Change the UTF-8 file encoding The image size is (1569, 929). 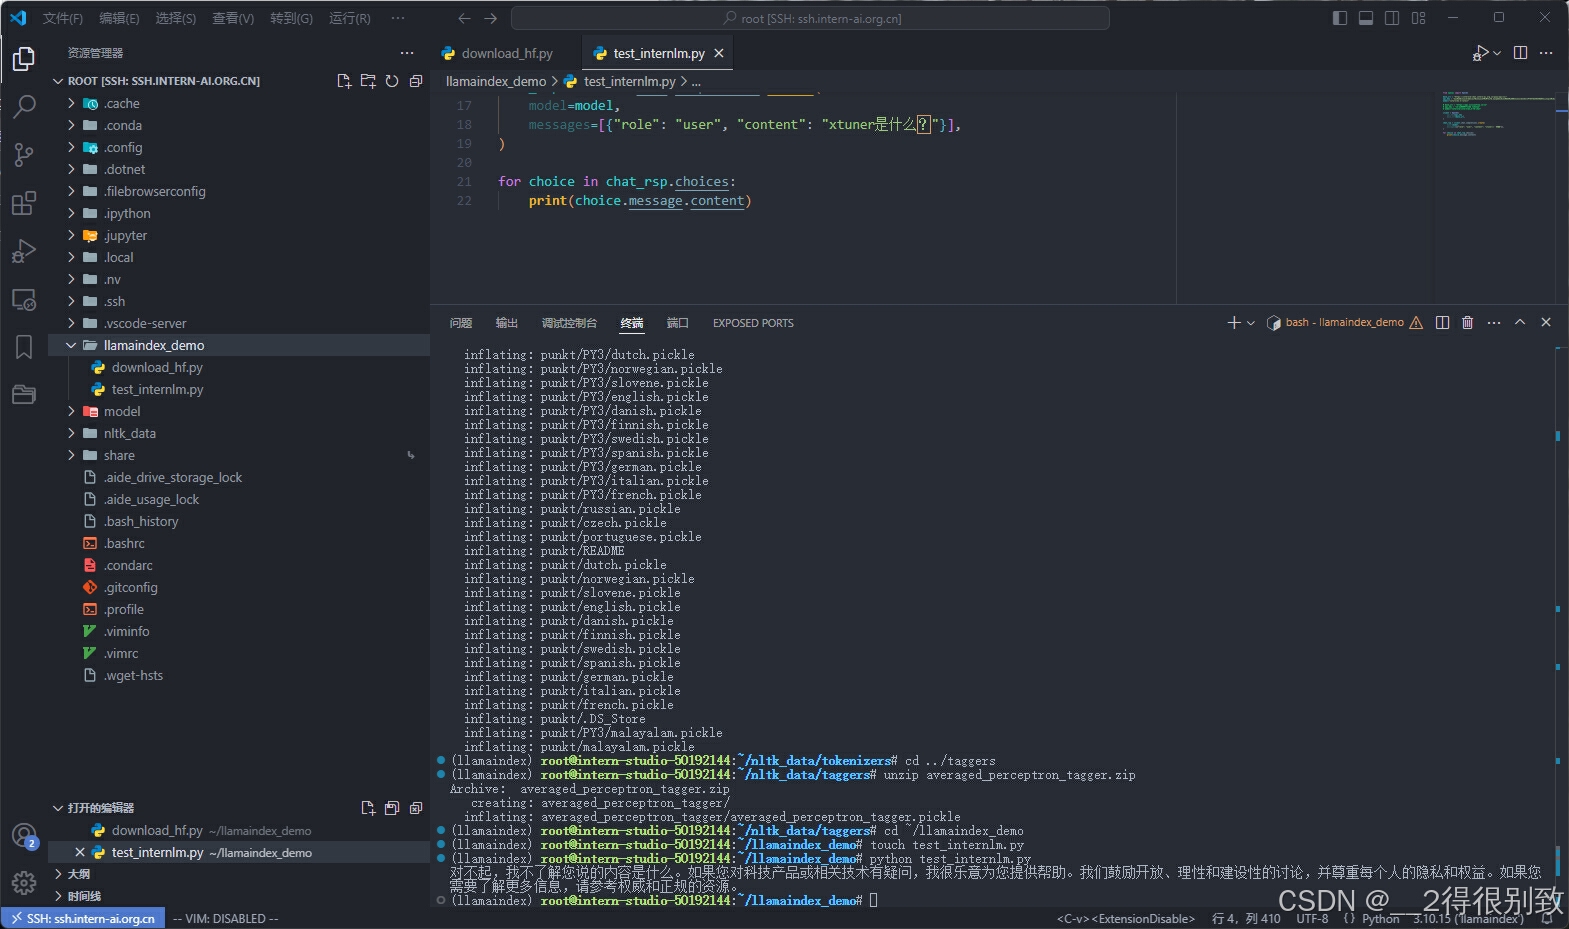pyautogui.click(x=1312, y=919)
